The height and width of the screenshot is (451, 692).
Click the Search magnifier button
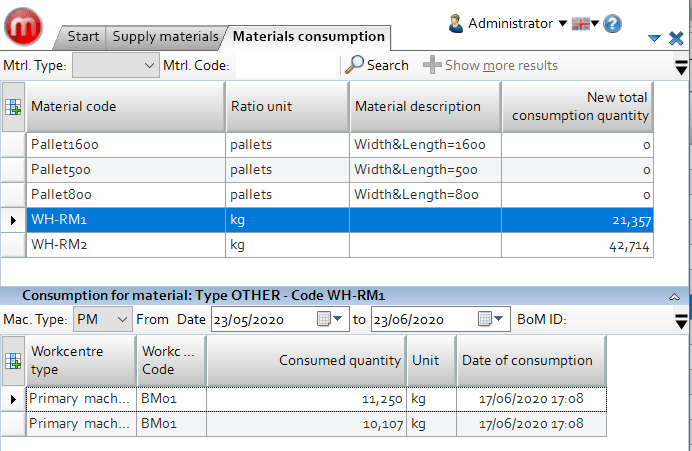tap(377, 65)
